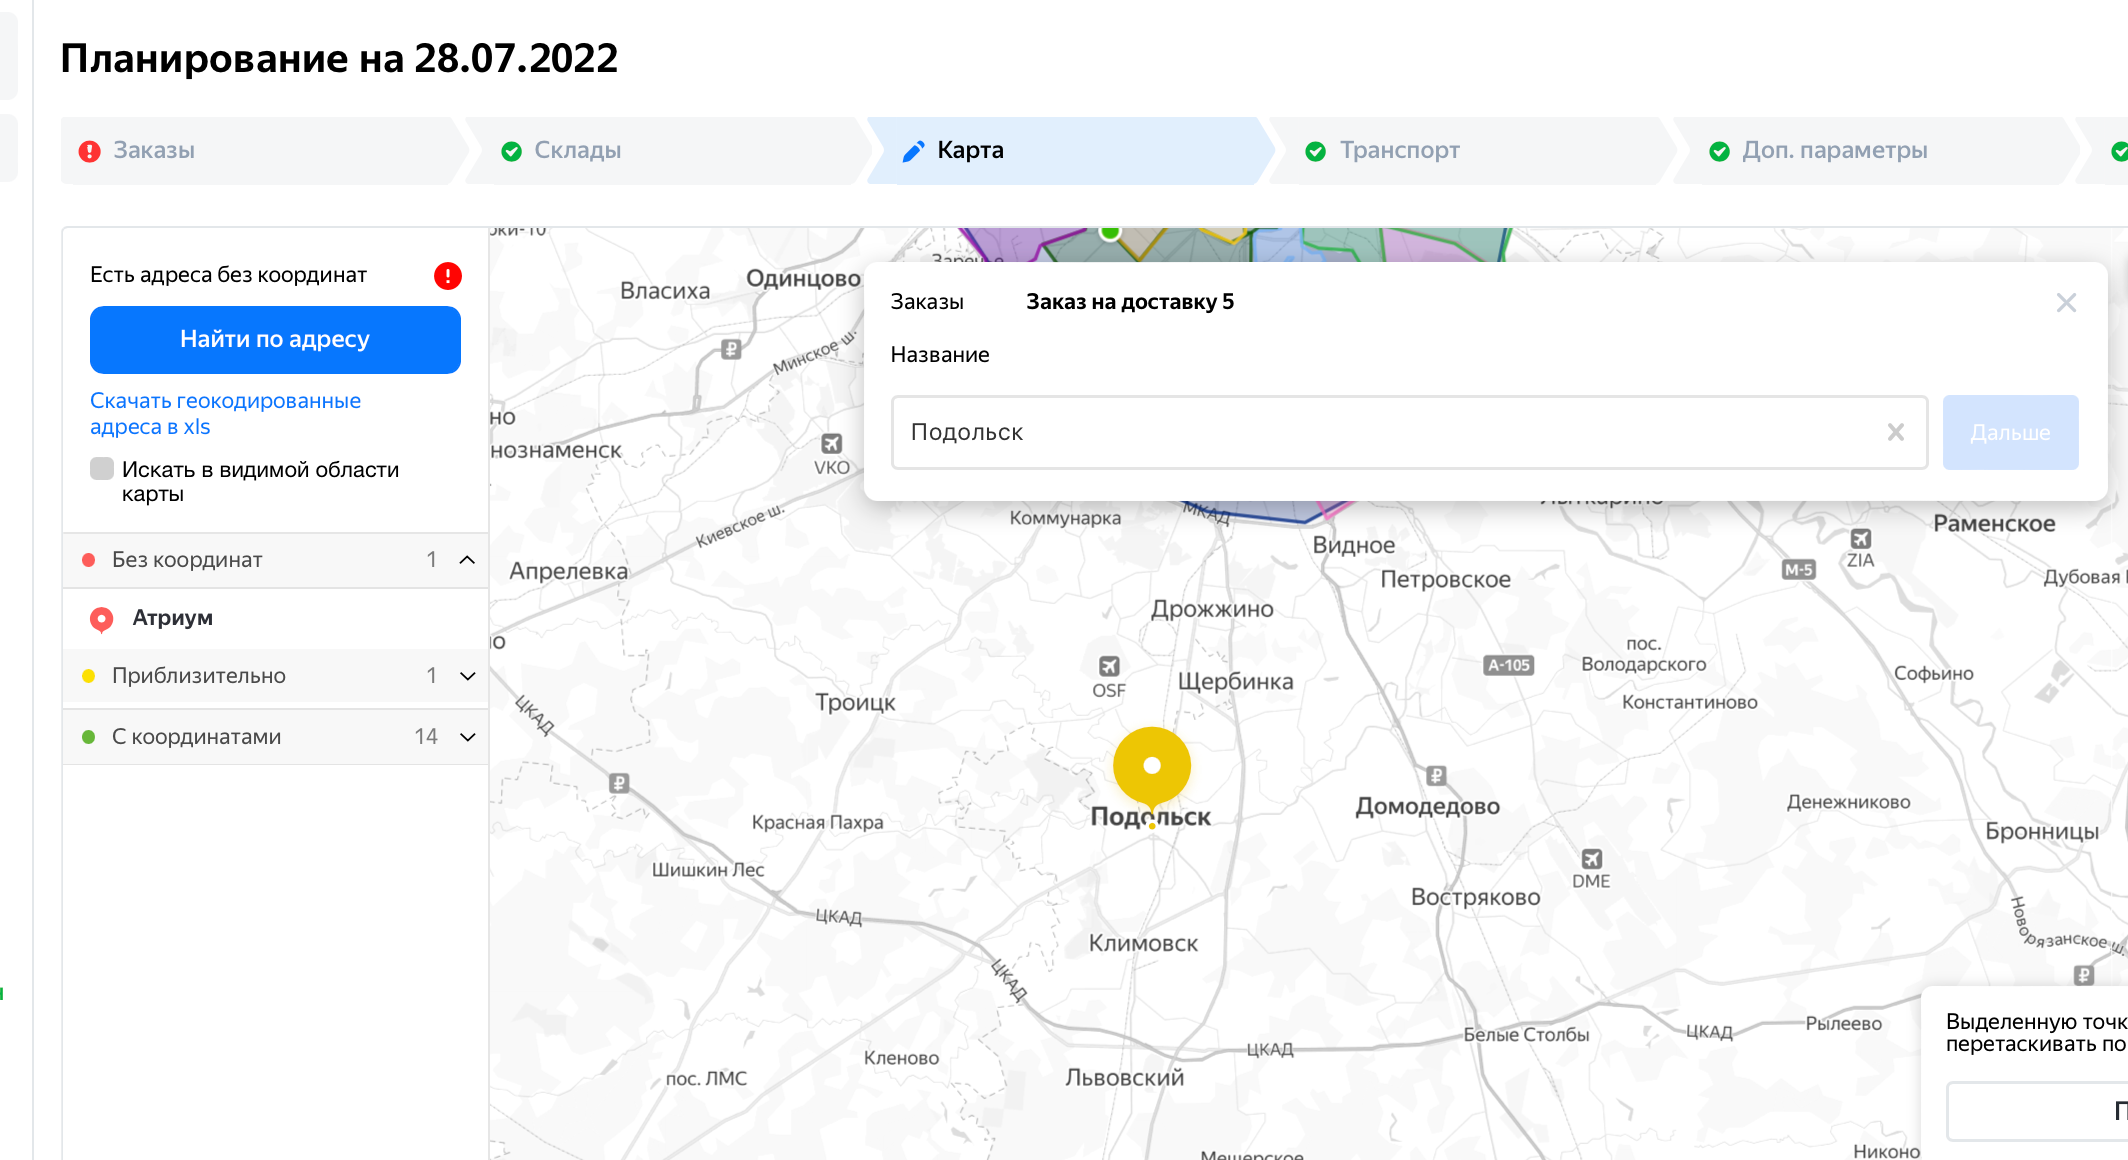The width and height of the screenshot is (2128, 1160).
Task: Click the Одинцово label on the map
Action: 803,279
